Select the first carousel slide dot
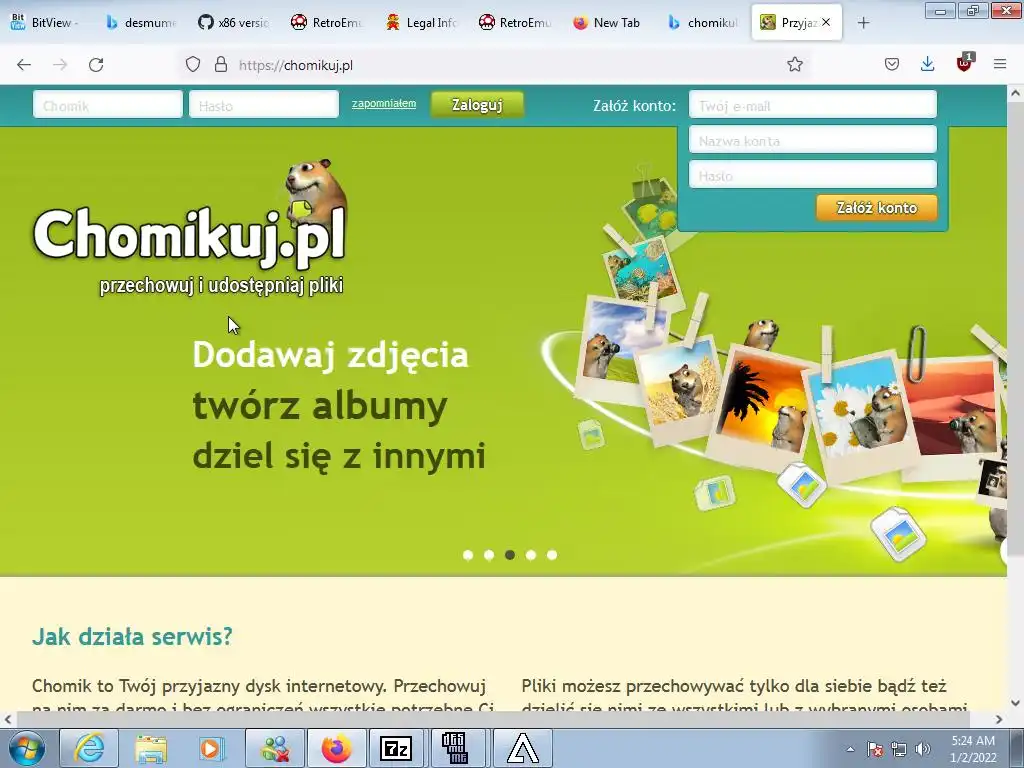The width and height of the screenshot is (1024, 768). tap(468, 555)
